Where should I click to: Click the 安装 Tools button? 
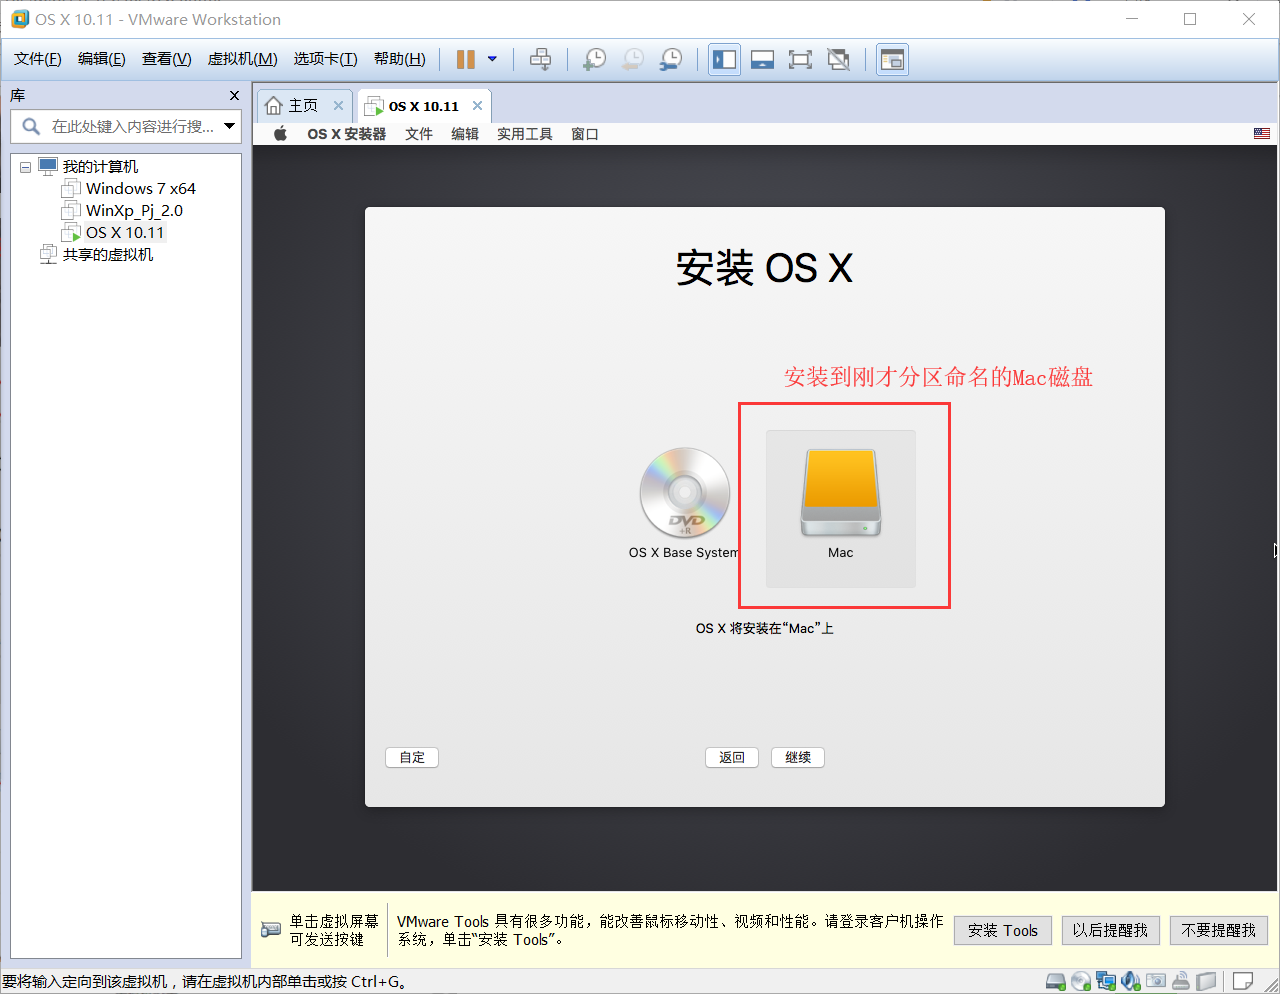1003,930
